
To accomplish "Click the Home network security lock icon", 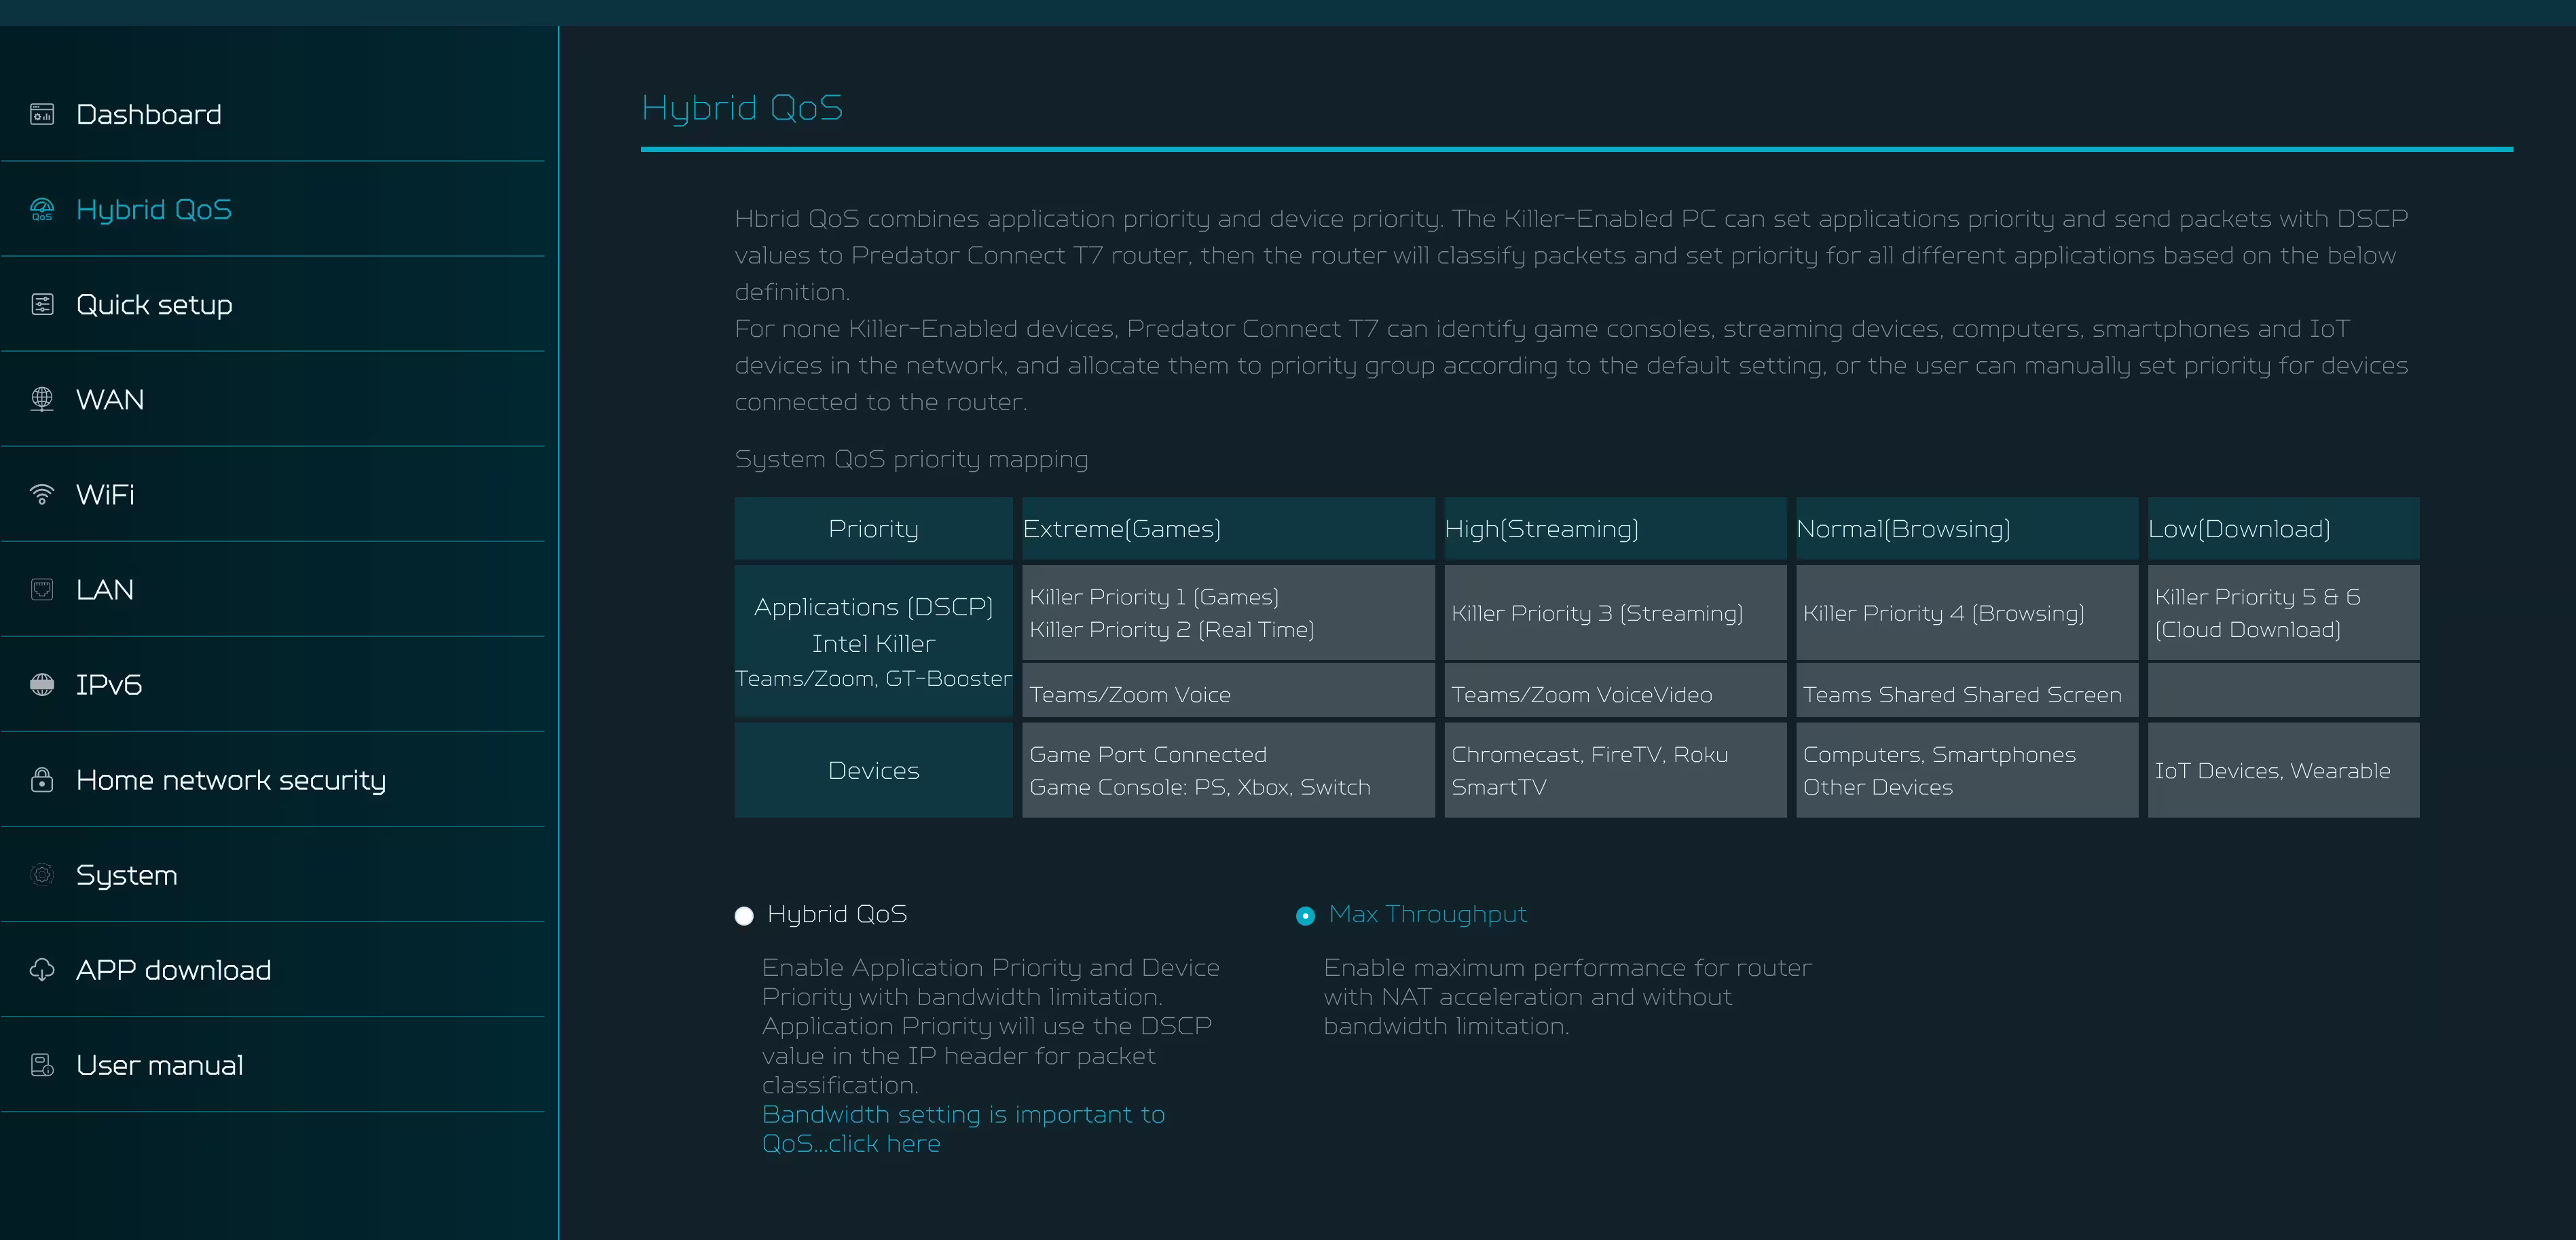I will point(42,779).
